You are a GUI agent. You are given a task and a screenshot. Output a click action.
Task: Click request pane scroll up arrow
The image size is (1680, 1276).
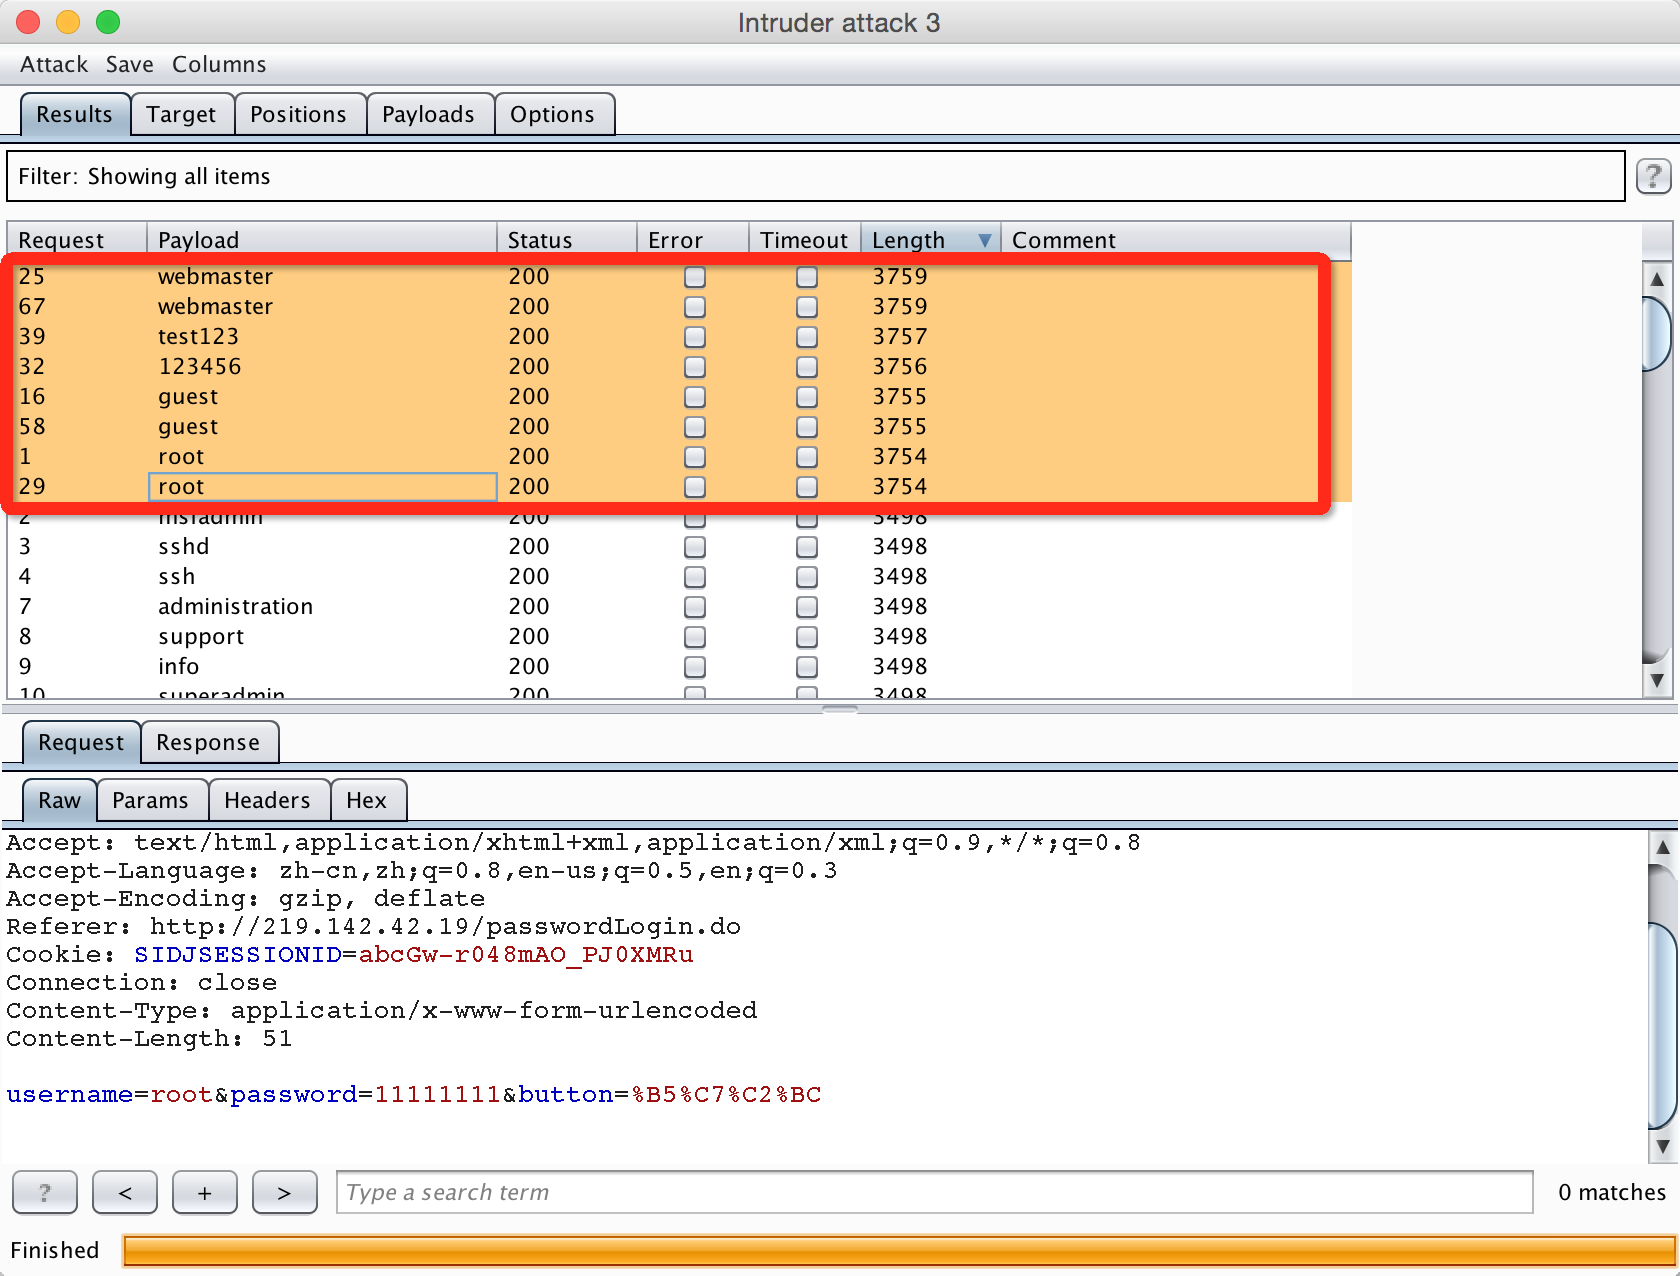pos(1662,847)
